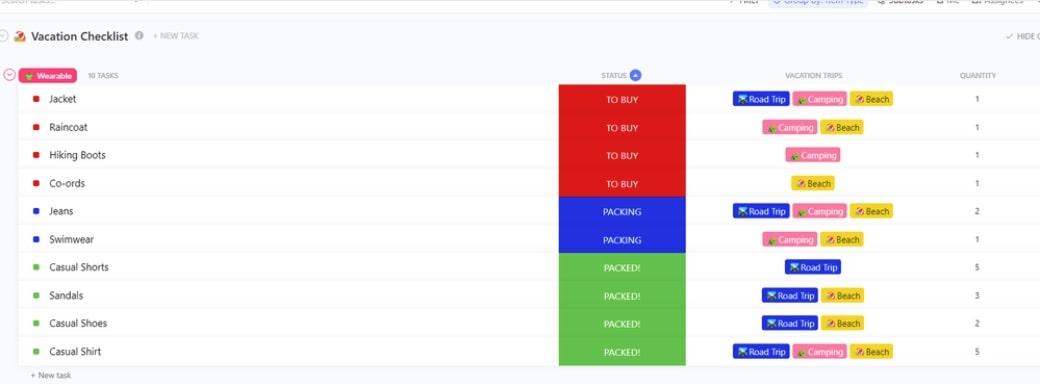Open the PACKING status cell for Swimwear

[622, 239]
